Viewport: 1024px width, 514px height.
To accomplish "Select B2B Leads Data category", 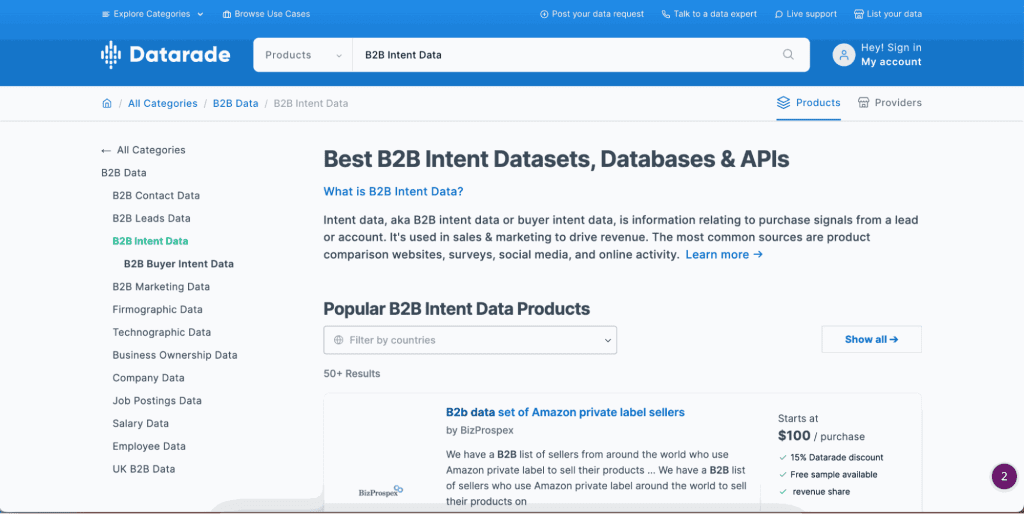I will (152, 219).
